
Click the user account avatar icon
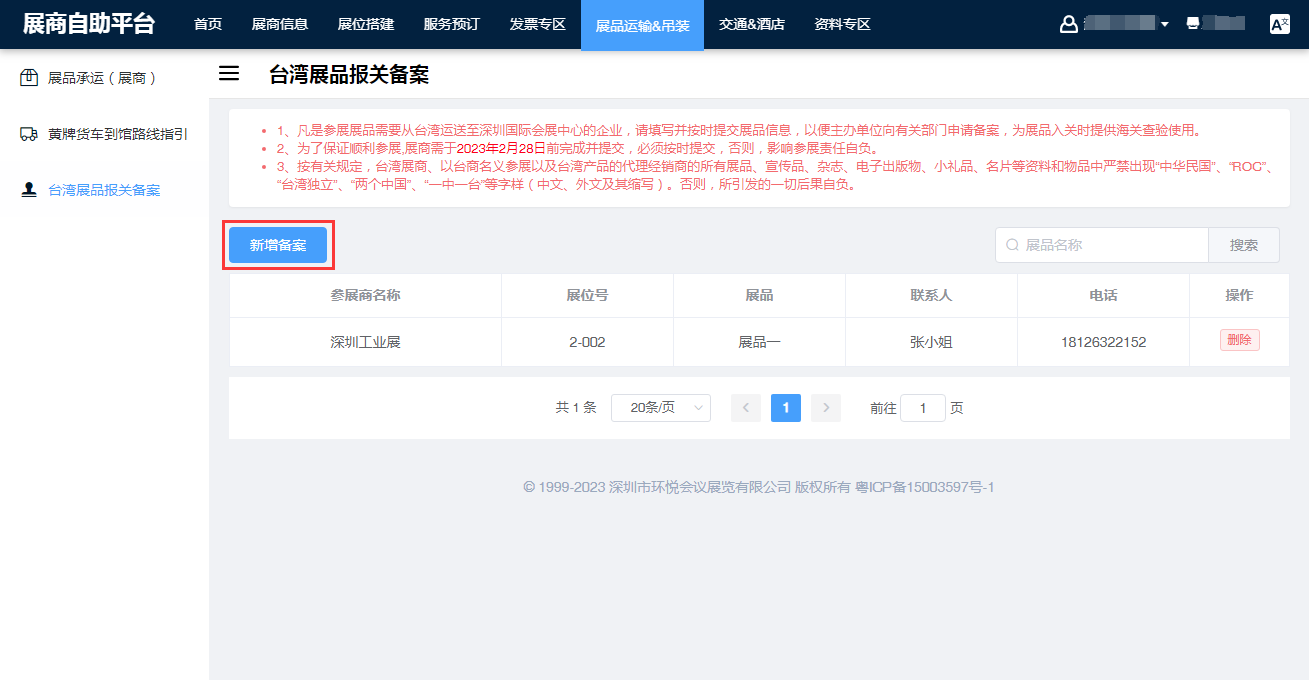coord(1068,24)
